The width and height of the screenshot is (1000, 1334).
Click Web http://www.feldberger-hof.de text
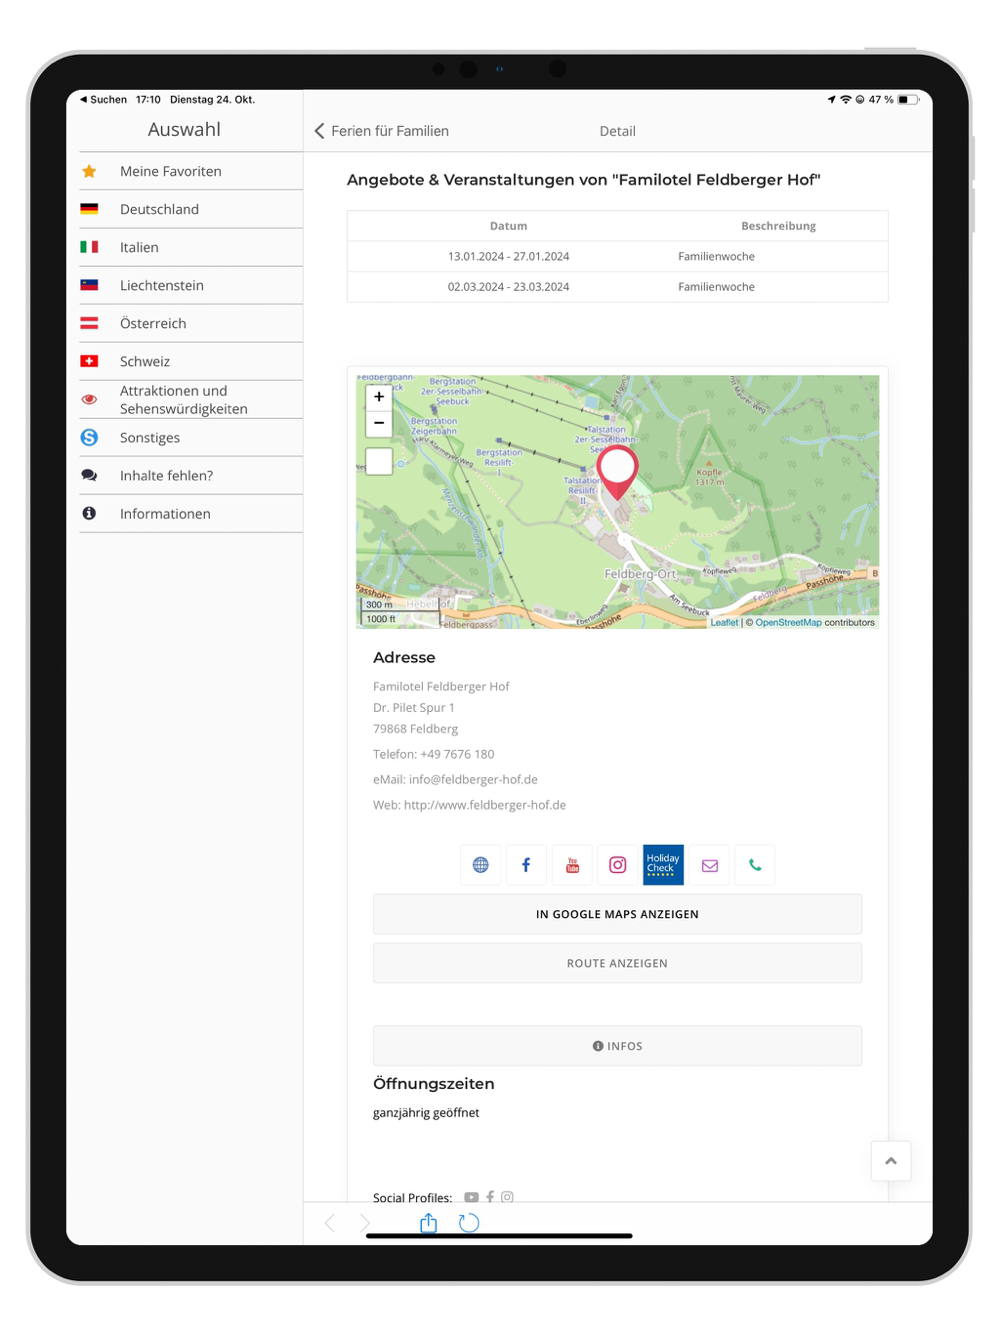(469, 805)
